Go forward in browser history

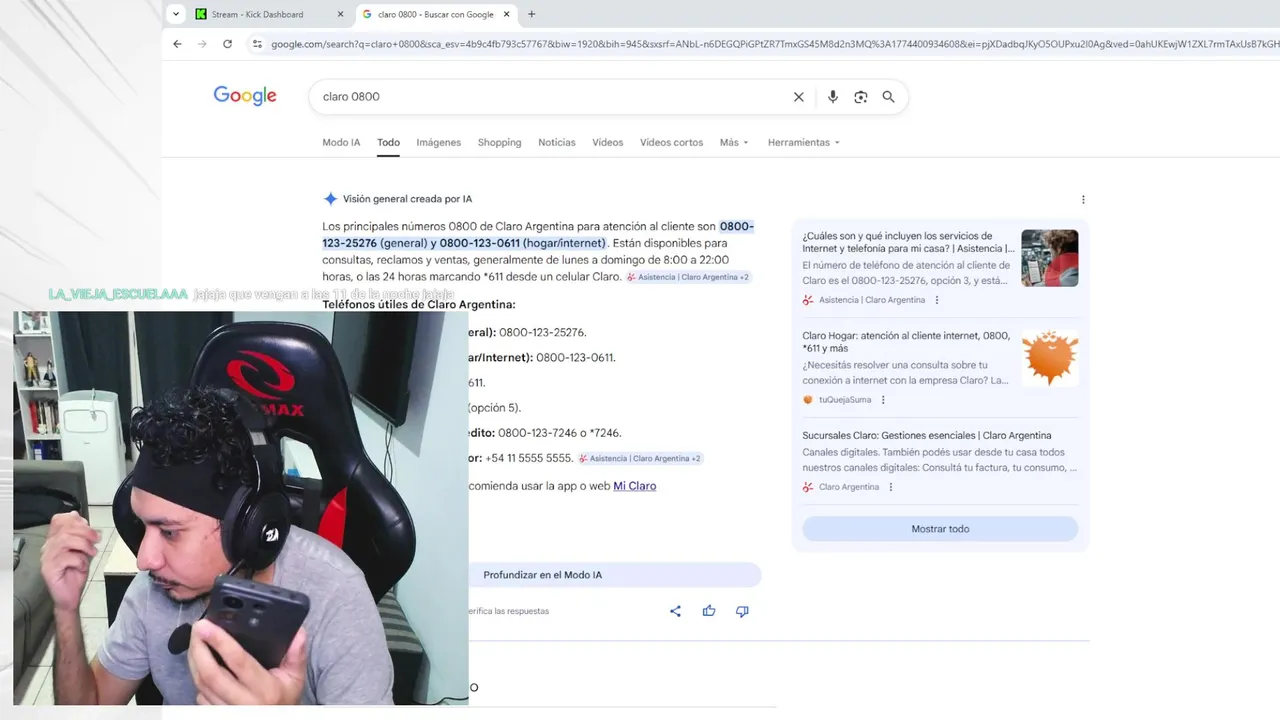[202, 44]
